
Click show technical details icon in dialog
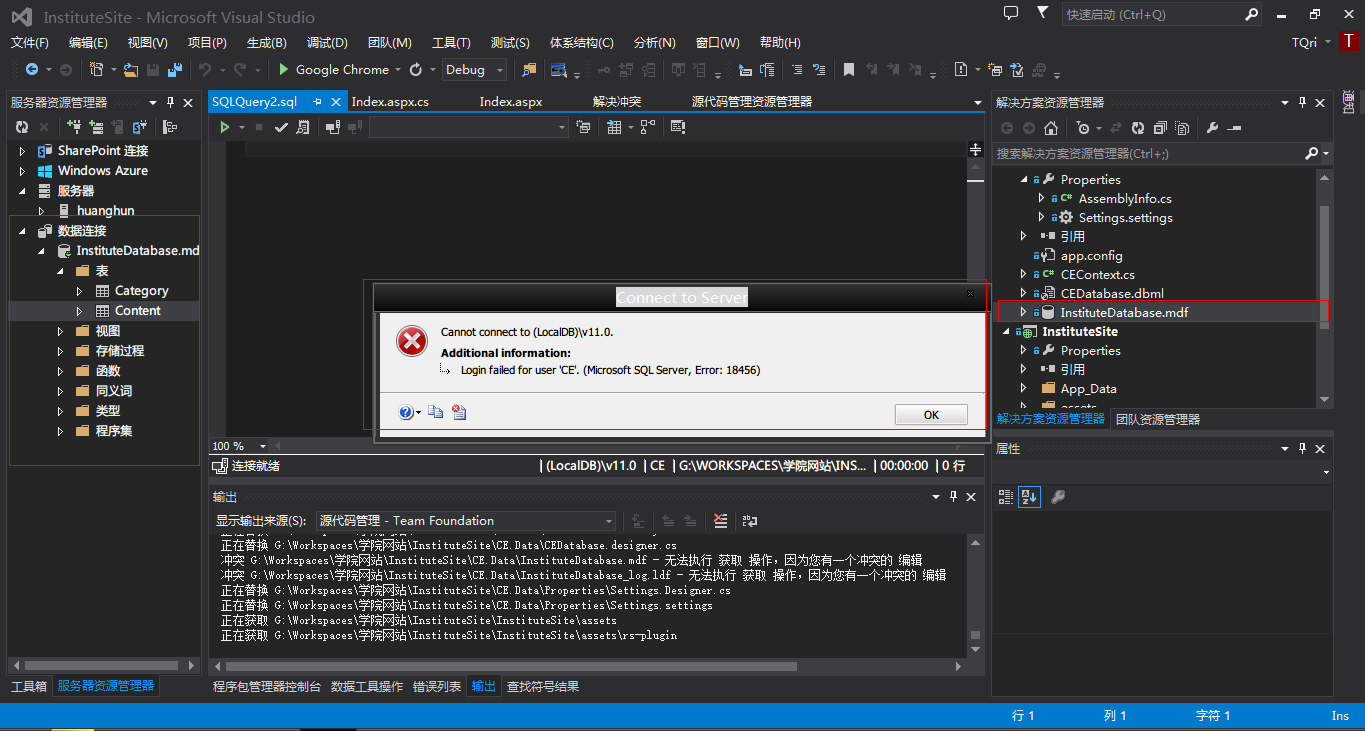click(459, 412)
